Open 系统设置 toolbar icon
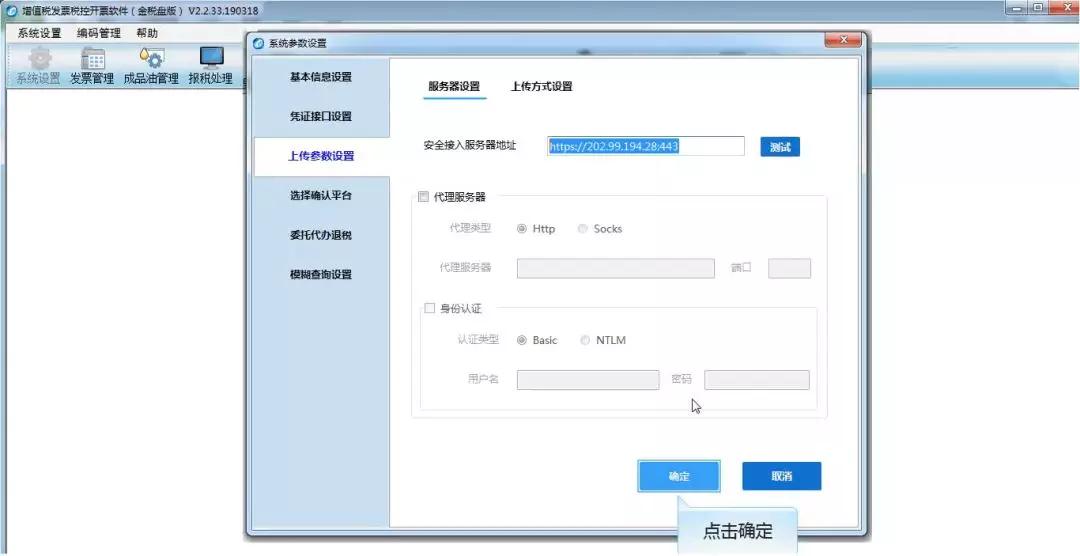Screen dimensions: 1080x556 [39, 66]
